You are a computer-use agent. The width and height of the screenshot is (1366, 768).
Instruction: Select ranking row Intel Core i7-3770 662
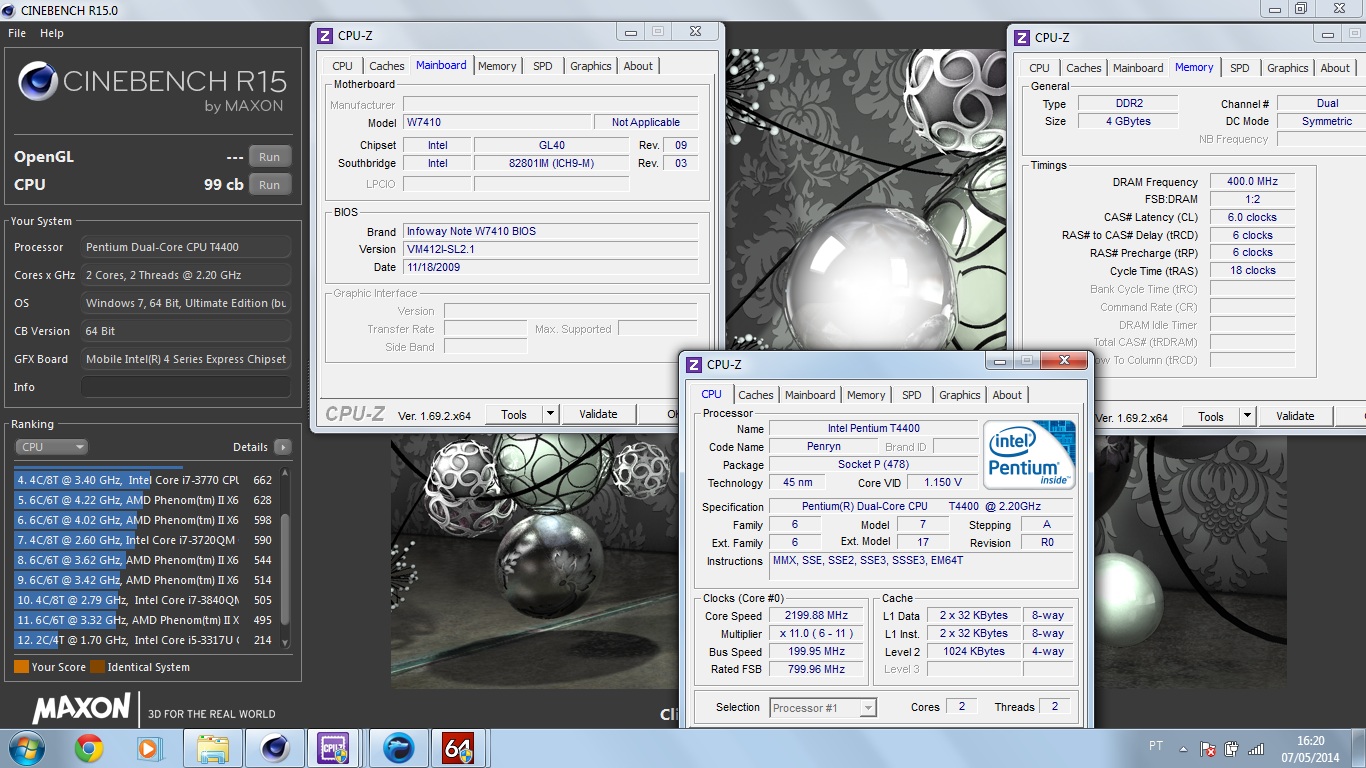pos(145,480)
